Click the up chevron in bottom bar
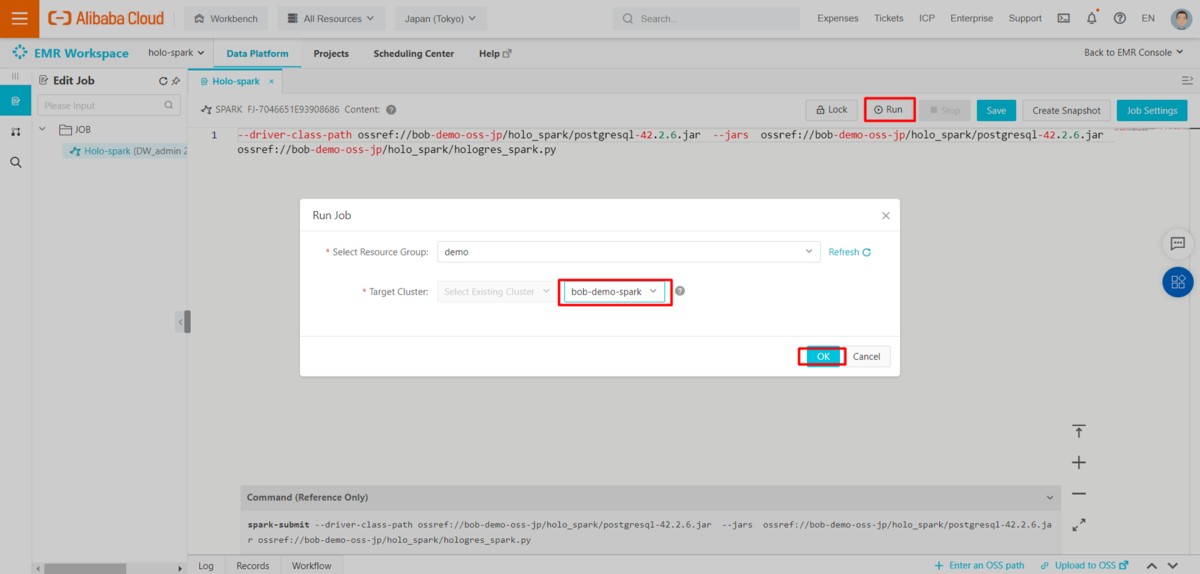 [x=1151, y=566]
